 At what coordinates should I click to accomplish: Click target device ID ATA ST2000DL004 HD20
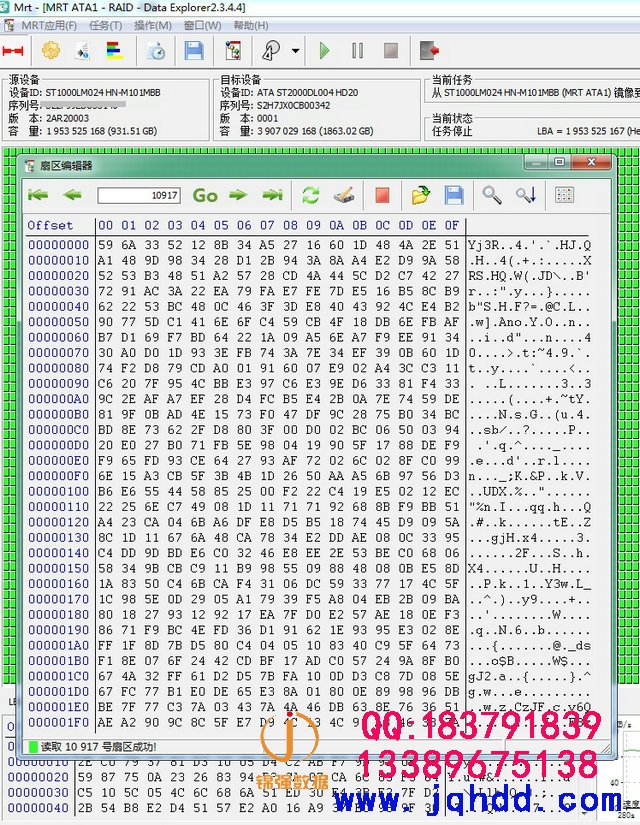pos(307,93)
